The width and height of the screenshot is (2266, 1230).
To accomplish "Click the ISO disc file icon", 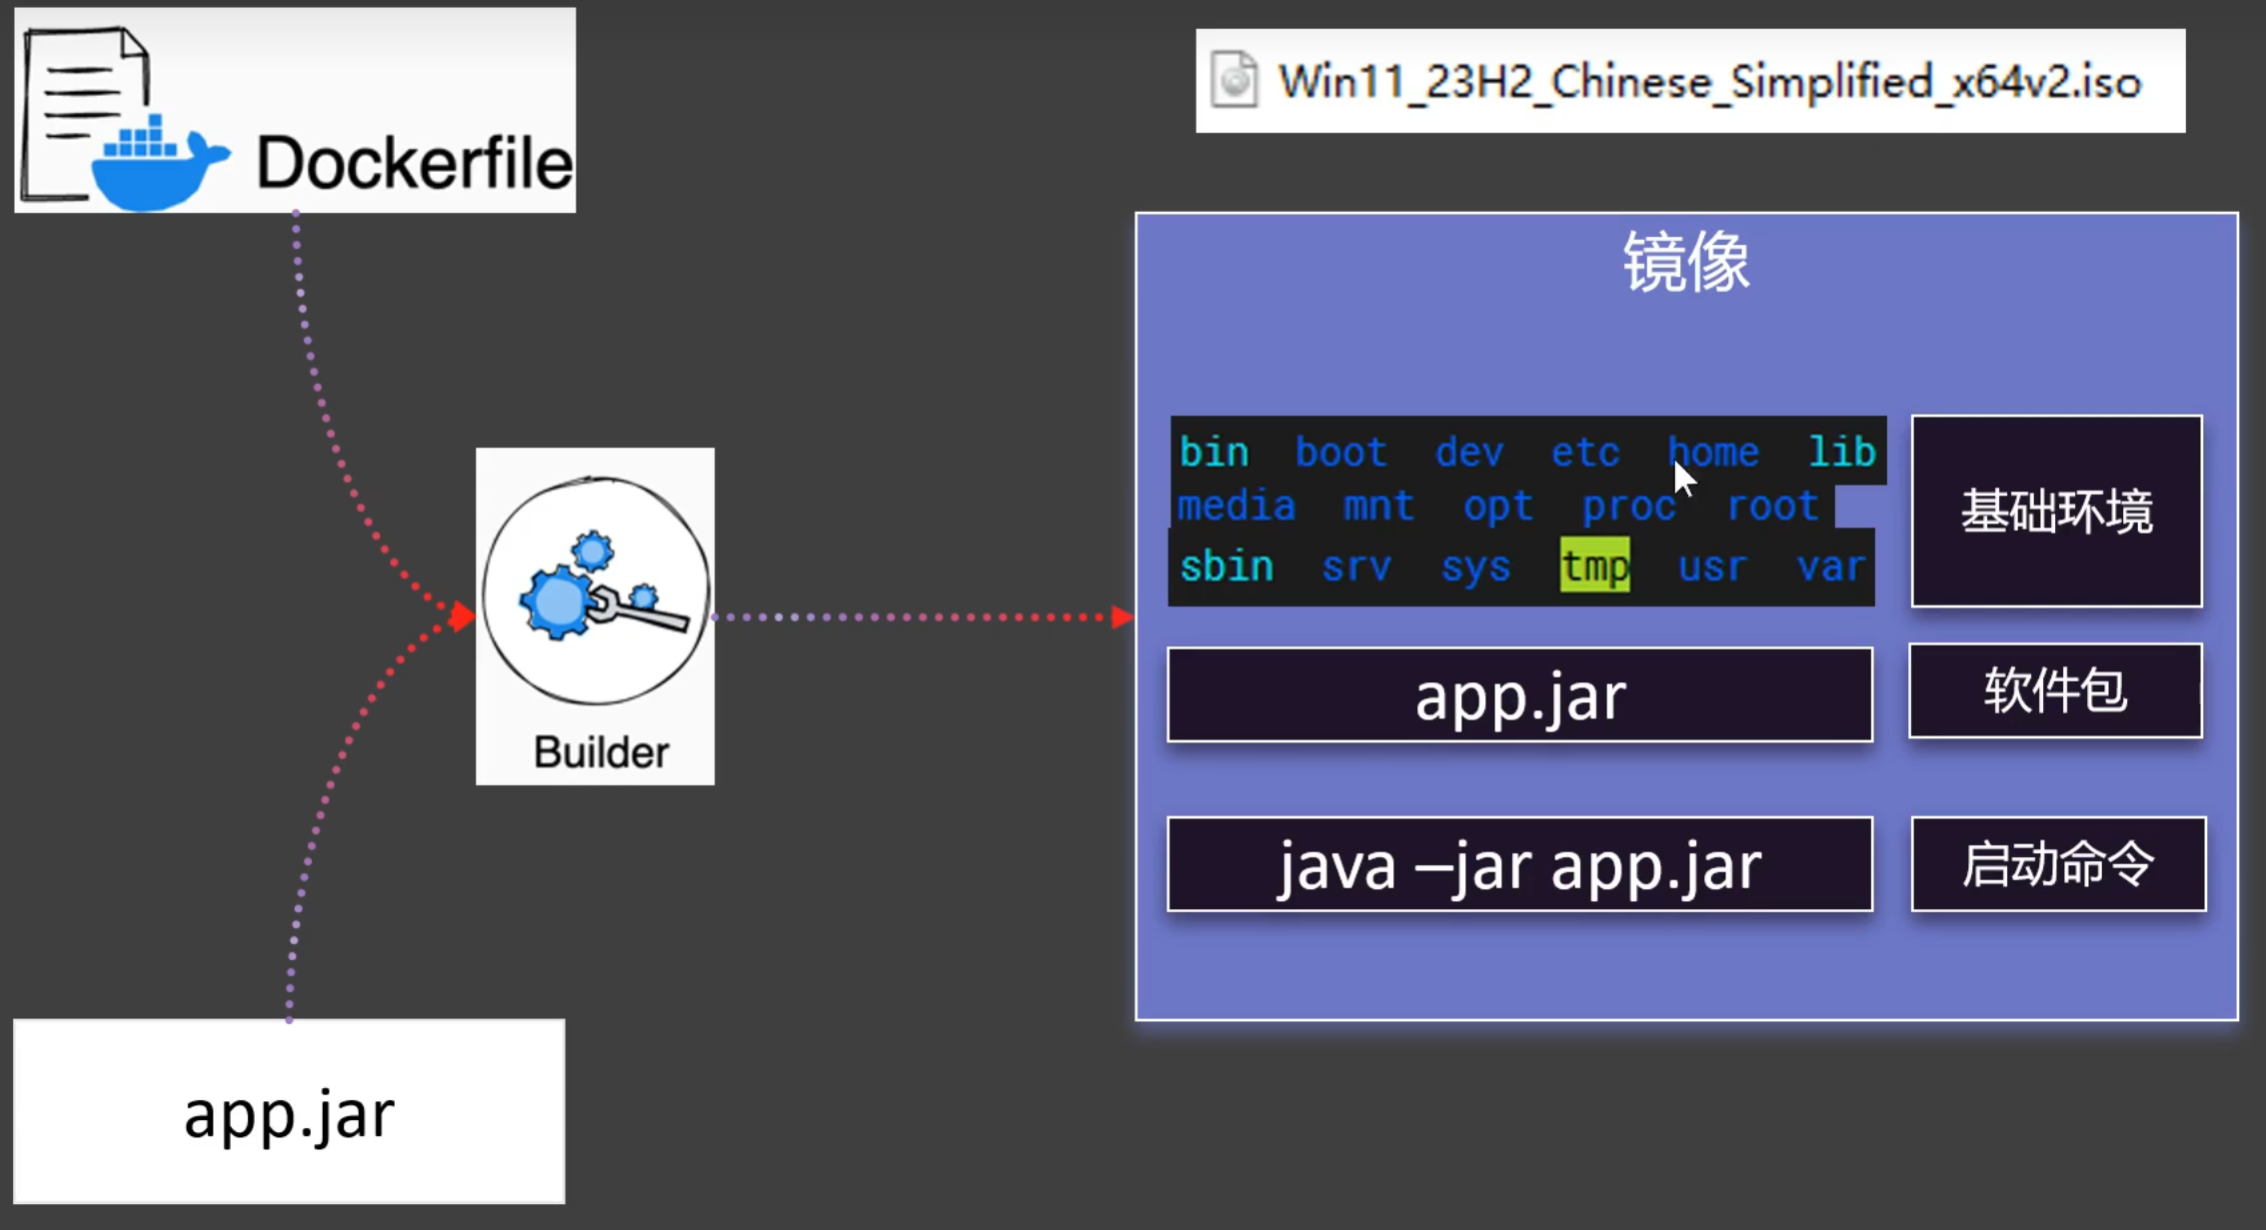I will [1234, 80].
